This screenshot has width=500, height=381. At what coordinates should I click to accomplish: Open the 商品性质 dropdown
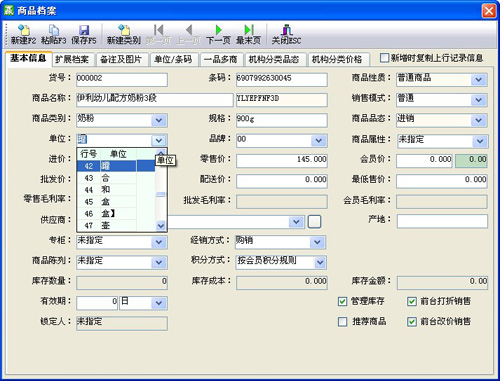[x=479, y=80]
